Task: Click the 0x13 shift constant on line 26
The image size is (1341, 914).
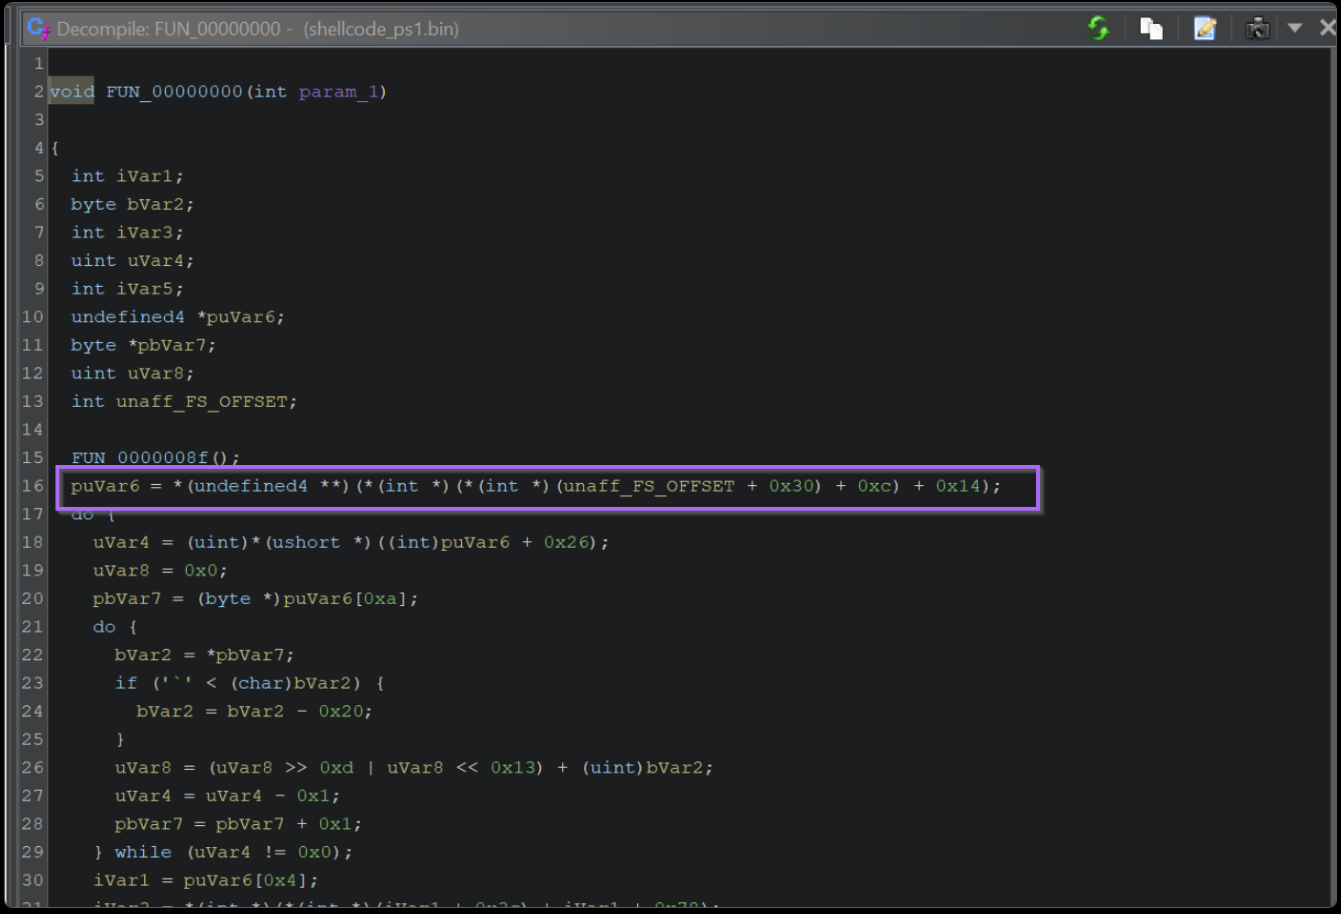Action: click(512, 768)
